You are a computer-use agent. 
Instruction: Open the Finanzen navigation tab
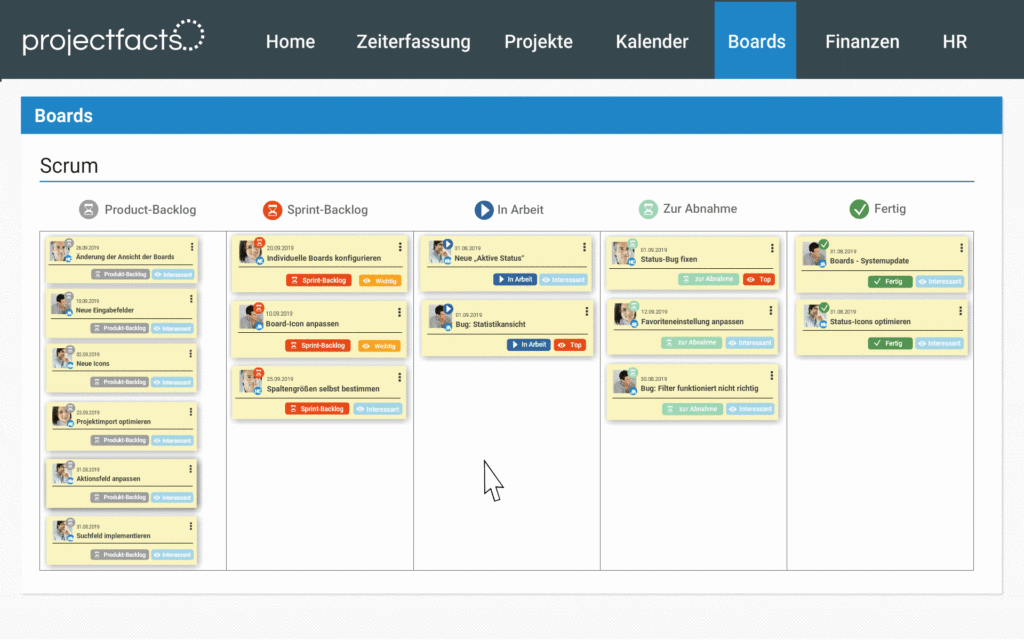(862, 42)
